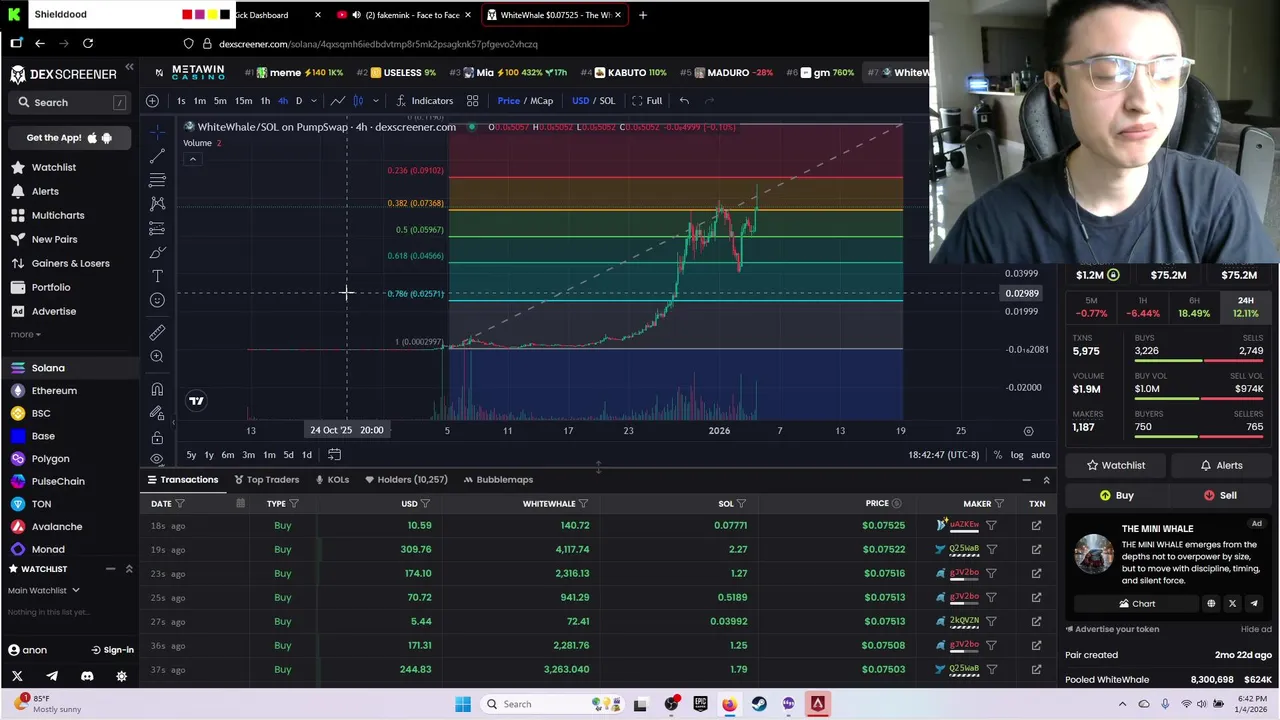Toggle lock all drawing tools
The width and height of the screenshot is (1280, 720).
coord(157,437)
